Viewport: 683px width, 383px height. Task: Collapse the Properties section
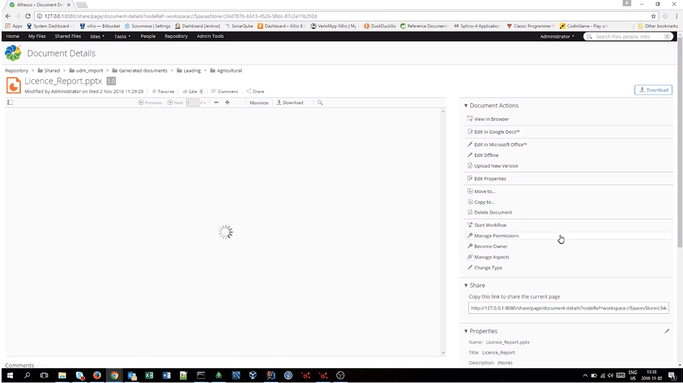pyautogui.click(x=466, y=331)
